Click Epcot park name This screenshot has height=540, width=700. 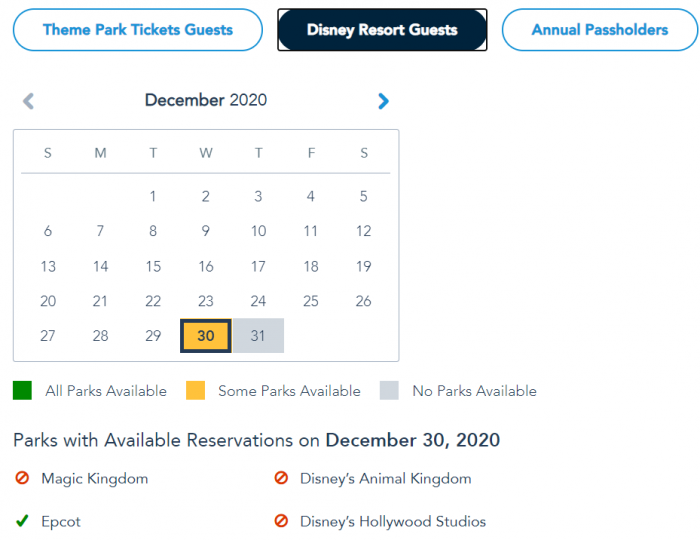point(61,521)
